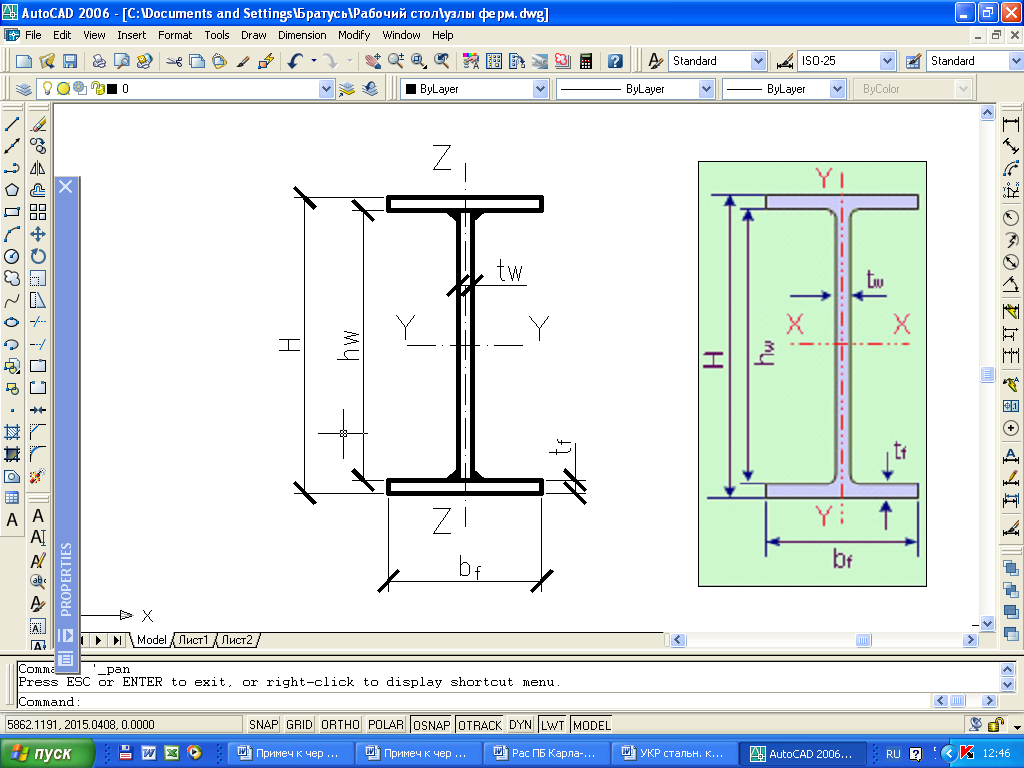Select the Mirror tool
Screen dimensions: 1024x768
click(x=38, y=168)
